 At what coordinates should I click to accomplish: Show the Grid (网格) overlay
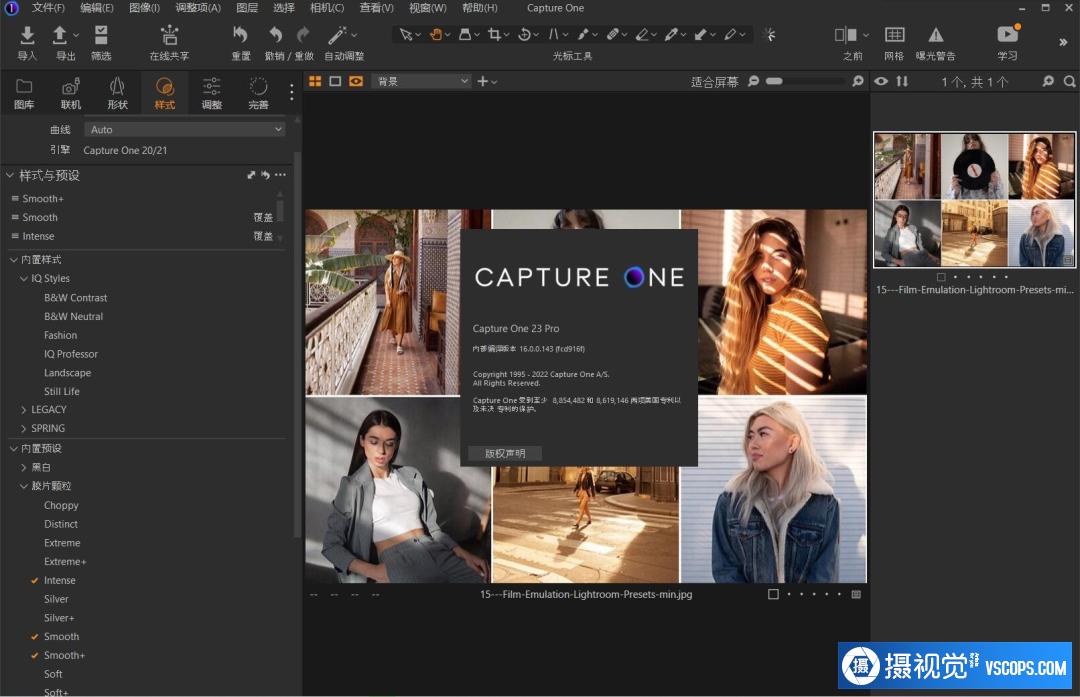click(894, 34)
